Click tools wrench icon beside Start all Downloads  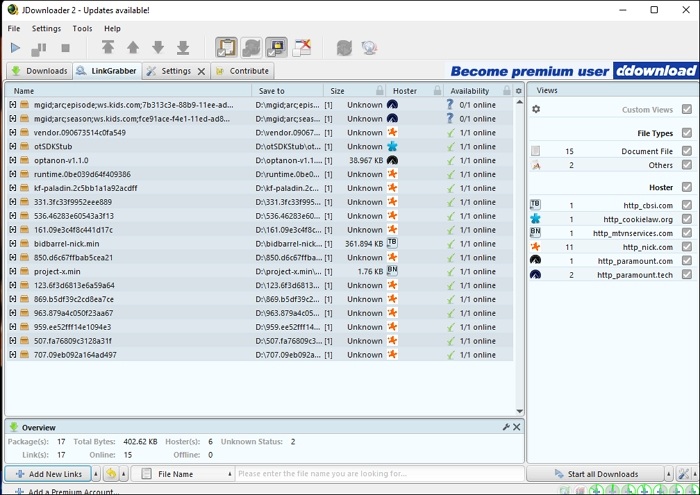(x=683, y=474)
